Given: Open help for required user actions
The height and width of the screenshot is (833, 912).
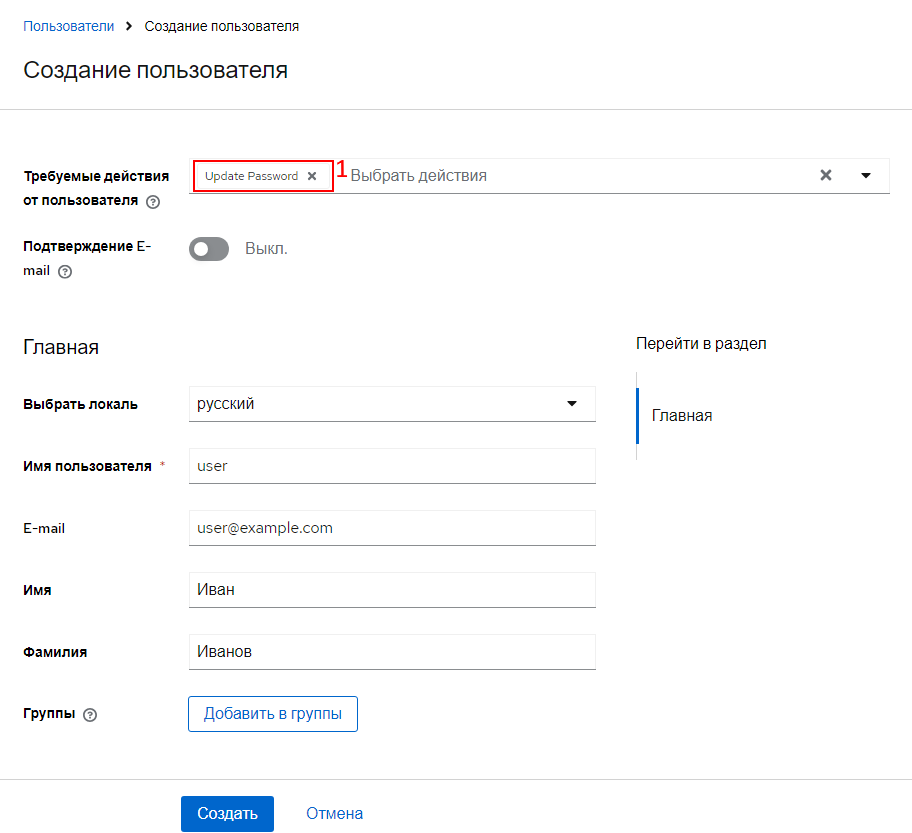Looking at the screenshot, I should (153, 201).
